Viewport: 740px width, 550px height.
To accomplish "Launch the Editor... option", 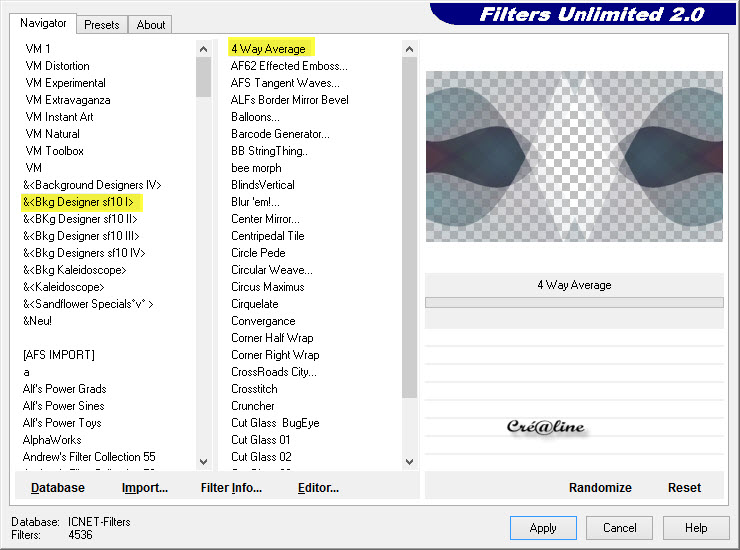I will click(318, 488).
